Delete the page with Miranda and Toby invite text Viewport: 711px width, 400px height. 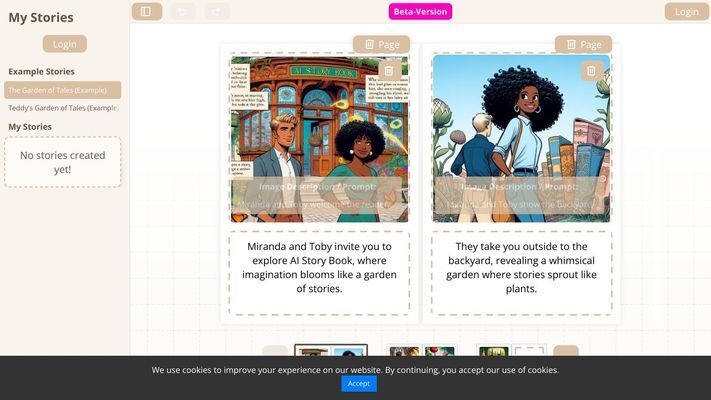381,44
